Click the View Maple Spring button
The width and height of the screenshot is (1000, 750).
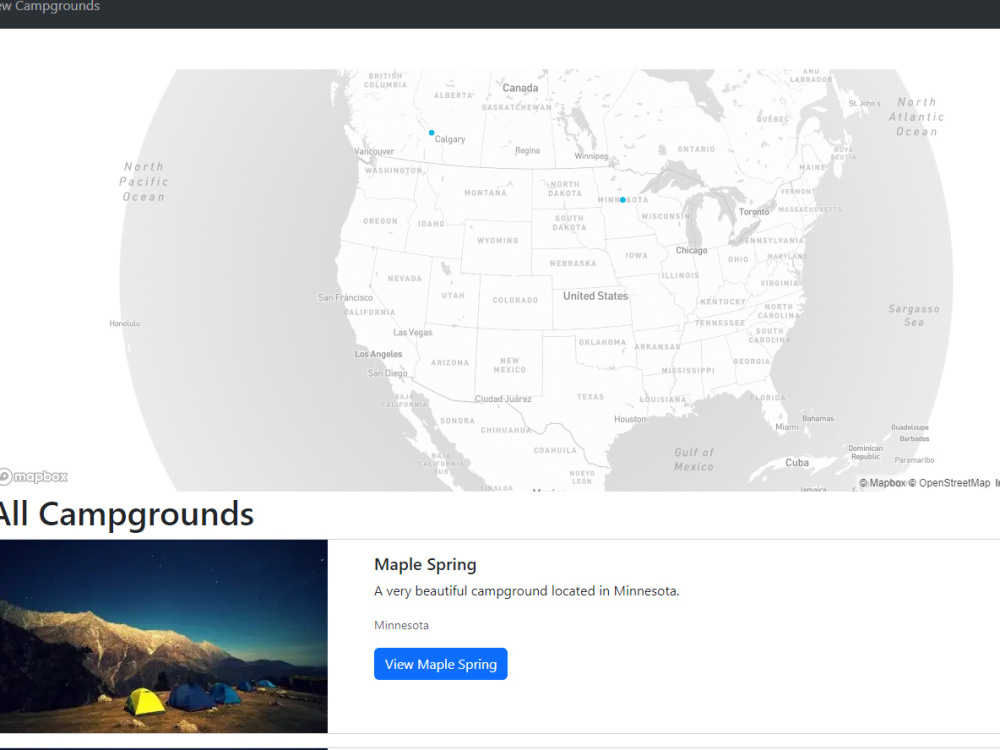[x=441, y=664]
